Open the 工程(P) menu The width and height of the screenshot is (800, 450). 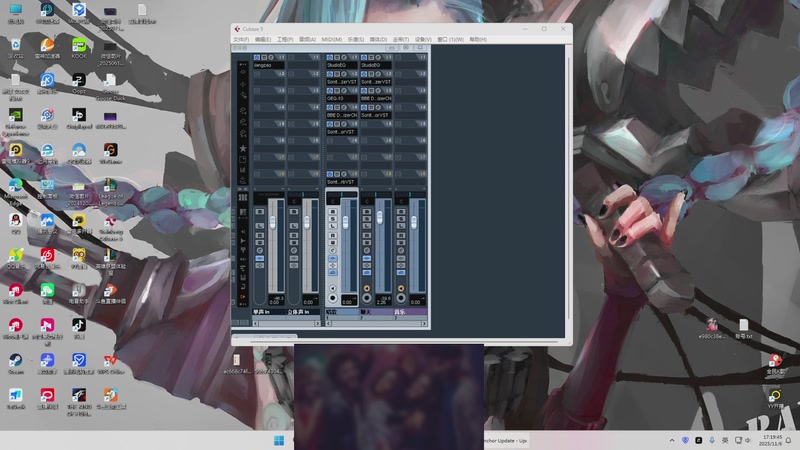pyautogui.click(x=285, y=39)
